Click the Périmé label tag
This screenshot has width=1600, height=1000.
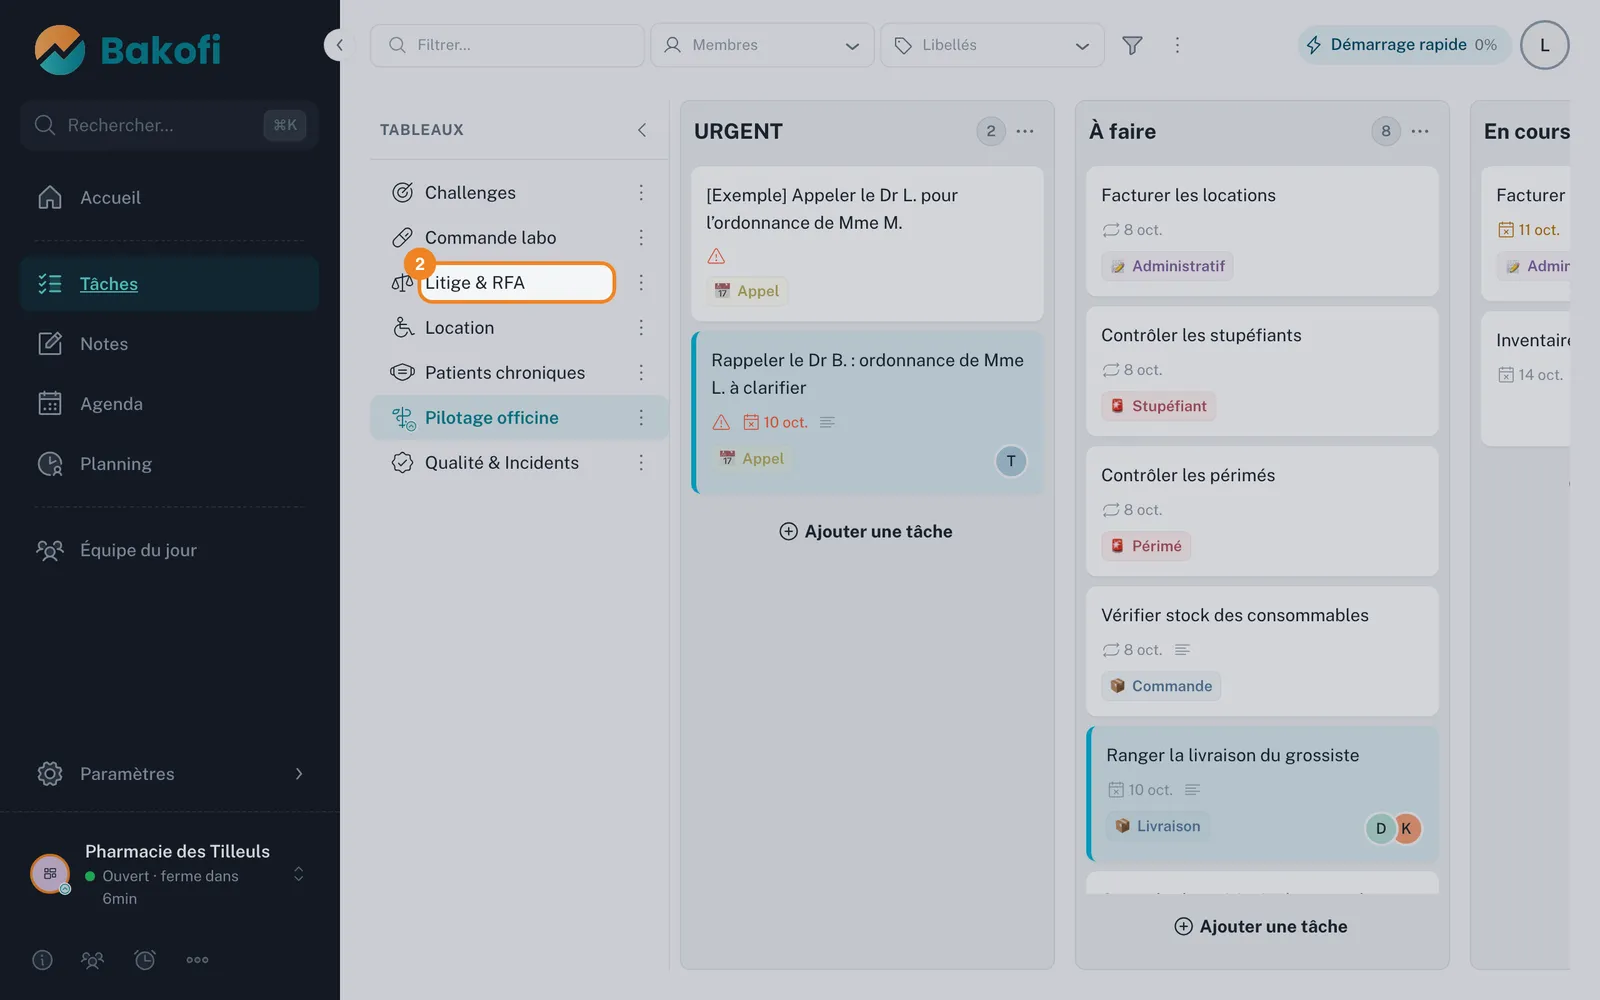tap(1146, 546)
